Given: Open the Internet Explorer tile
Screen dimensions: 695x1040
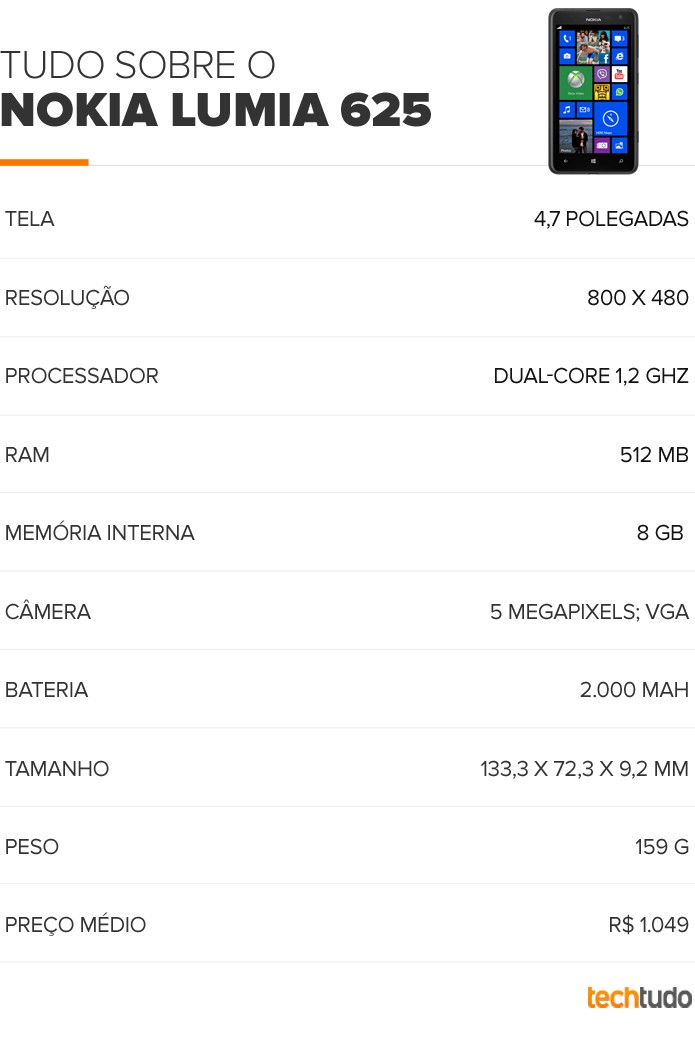Looking at the screenshot, I should pyautogui.click(x=619, y=56).
